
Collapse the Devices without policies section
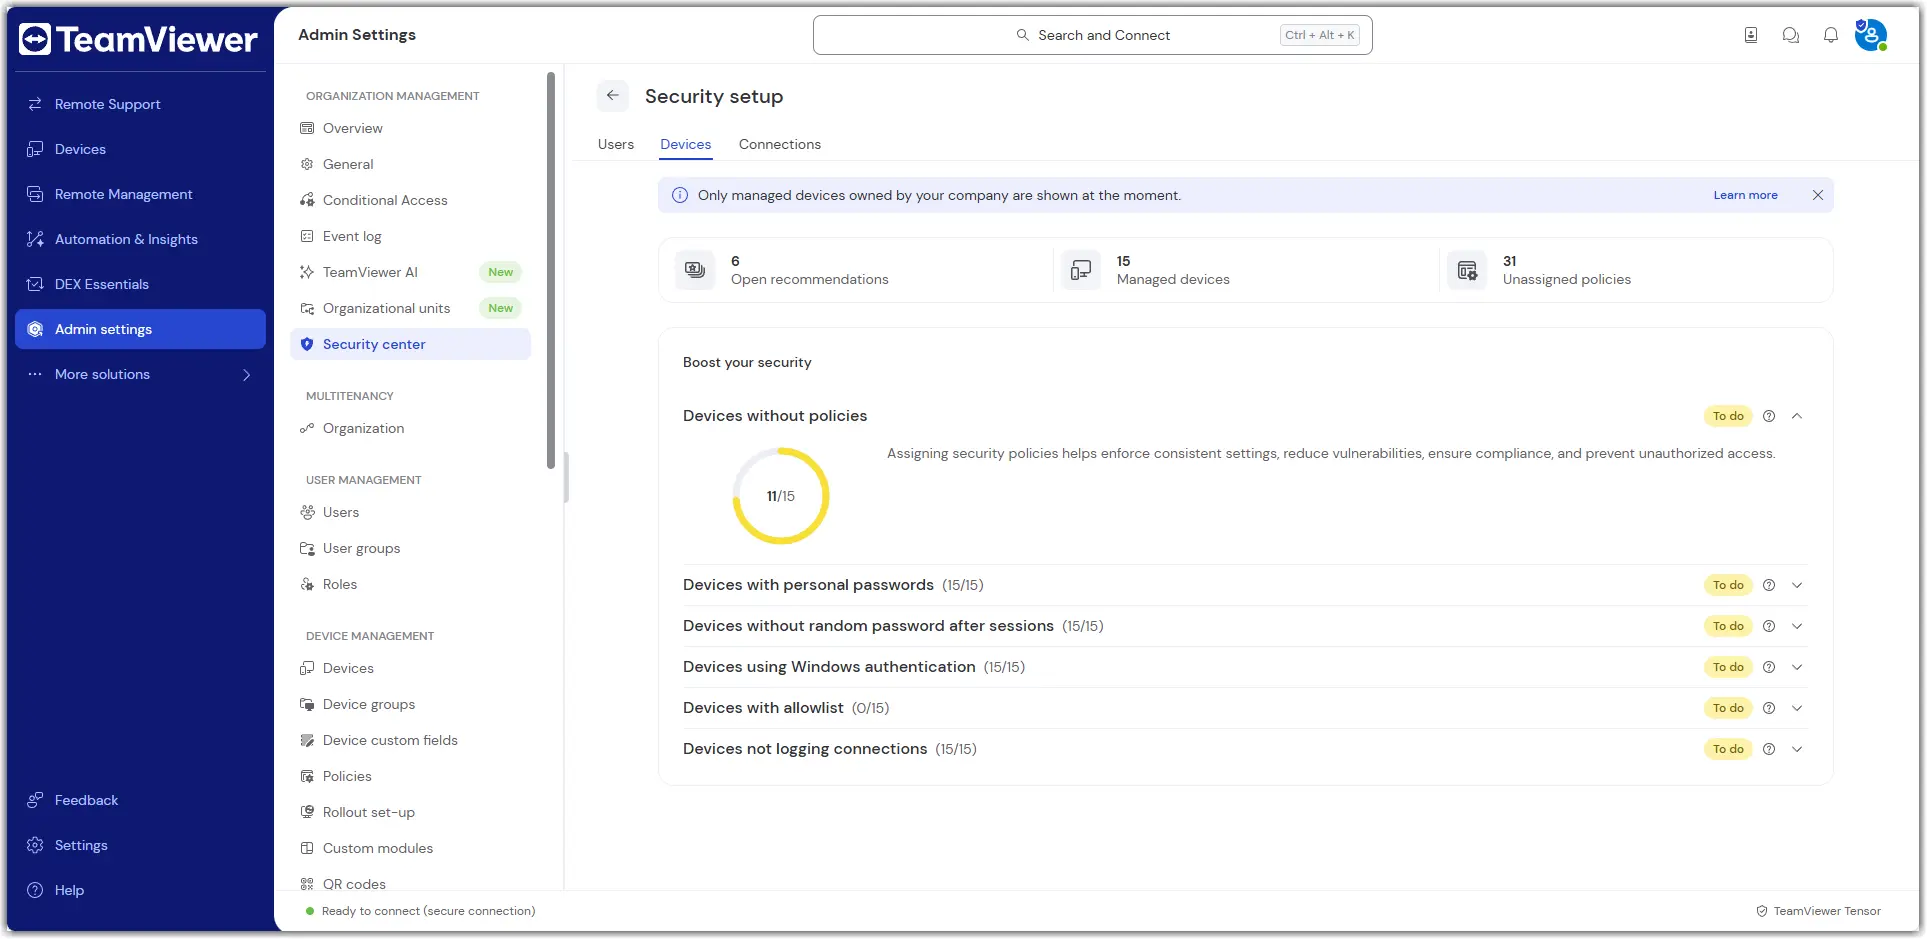tap(1797, 416)
